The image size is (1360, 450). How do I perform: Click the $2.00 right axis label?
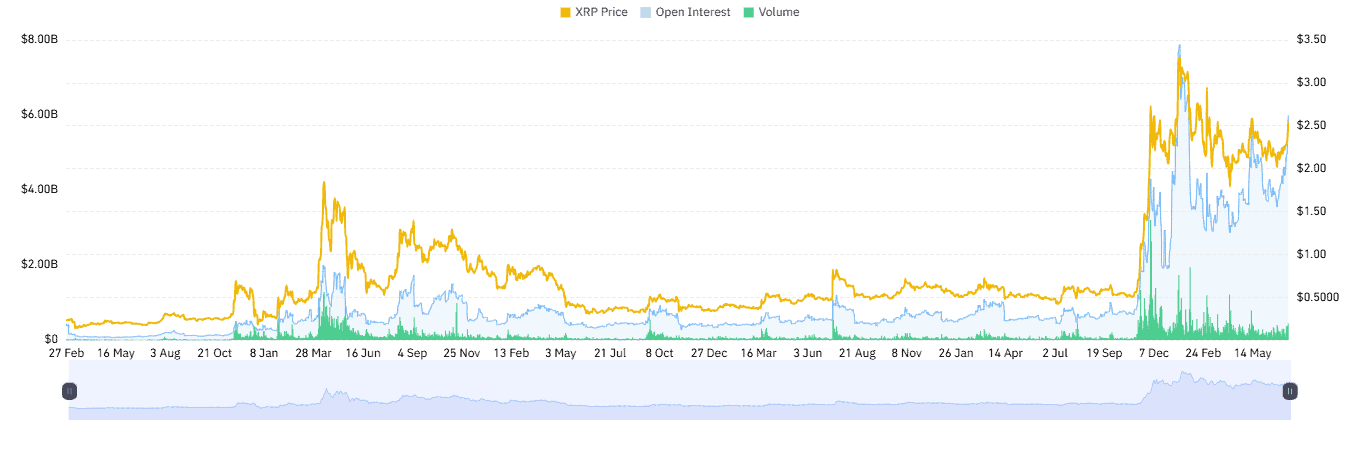(1312, 168)
